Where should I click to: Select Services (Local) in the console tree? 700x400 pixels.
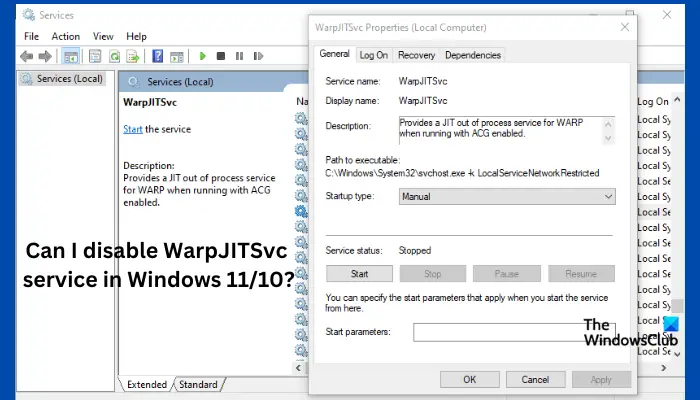62,79
